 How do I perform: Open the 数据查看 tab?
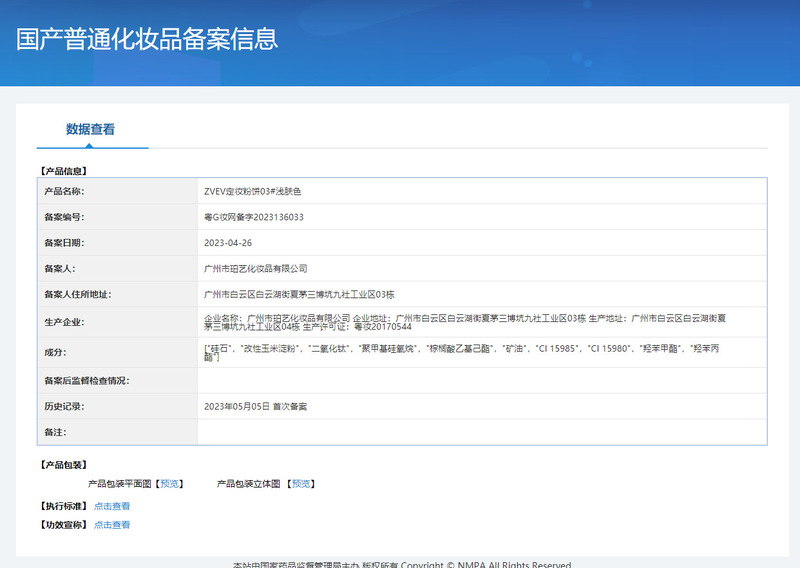pyautogui.click(x=90, y=130)
